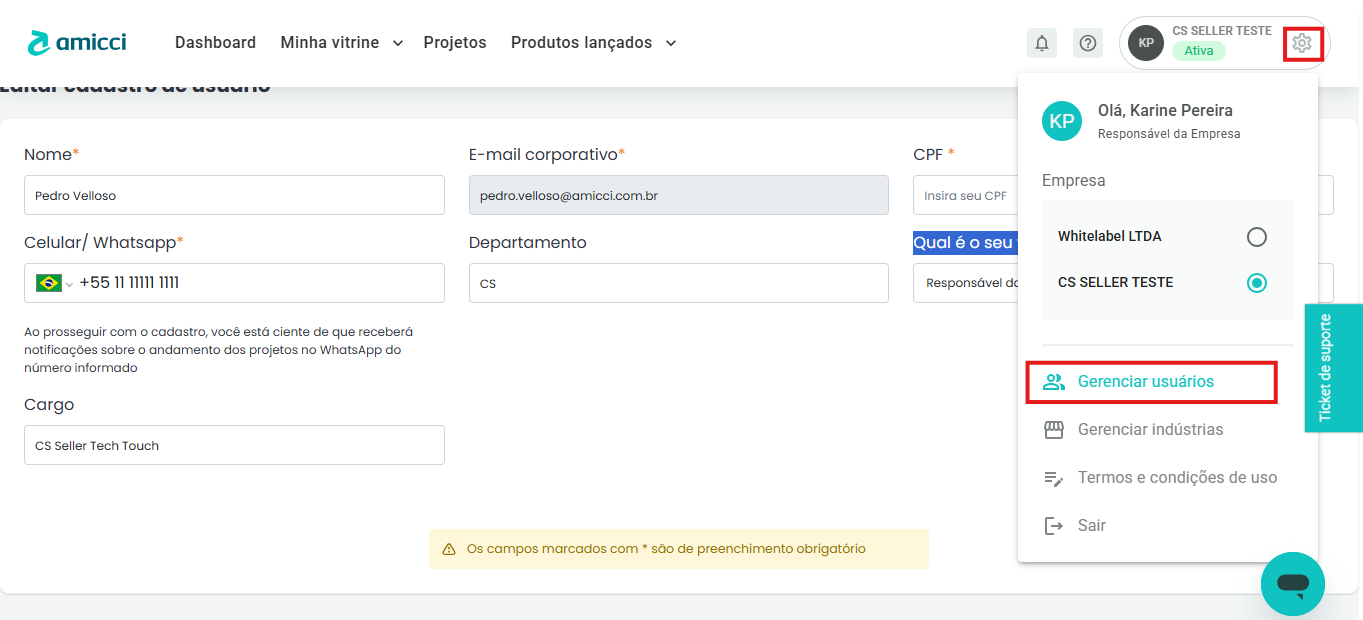The image size is (1363, 620).
Task: Click the amicci logo
Action: click(76, 43)
